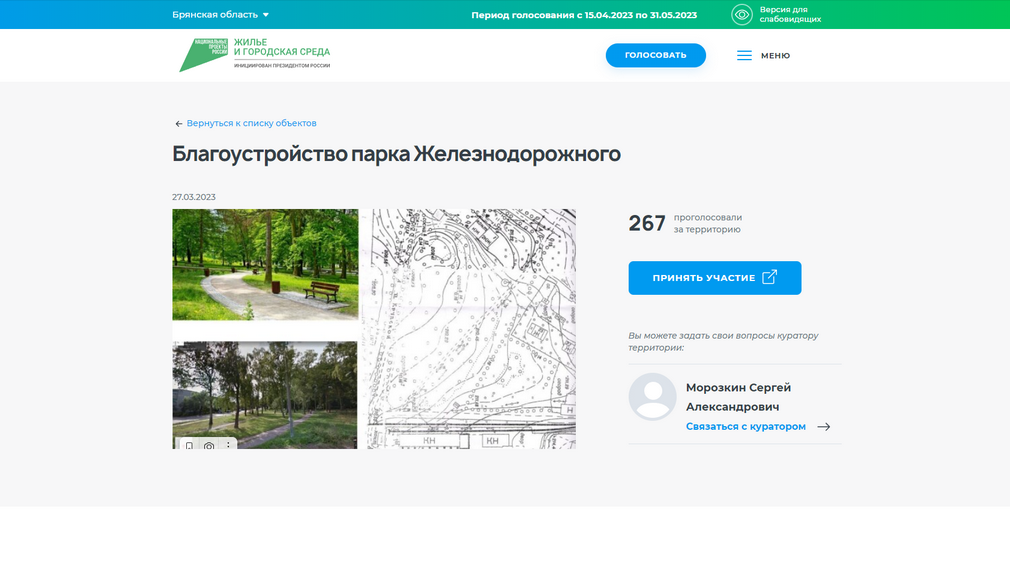Viewport: 1010px width, 568px height.
Task: Click the МЕНЮ label
Action: coord(775,56)
